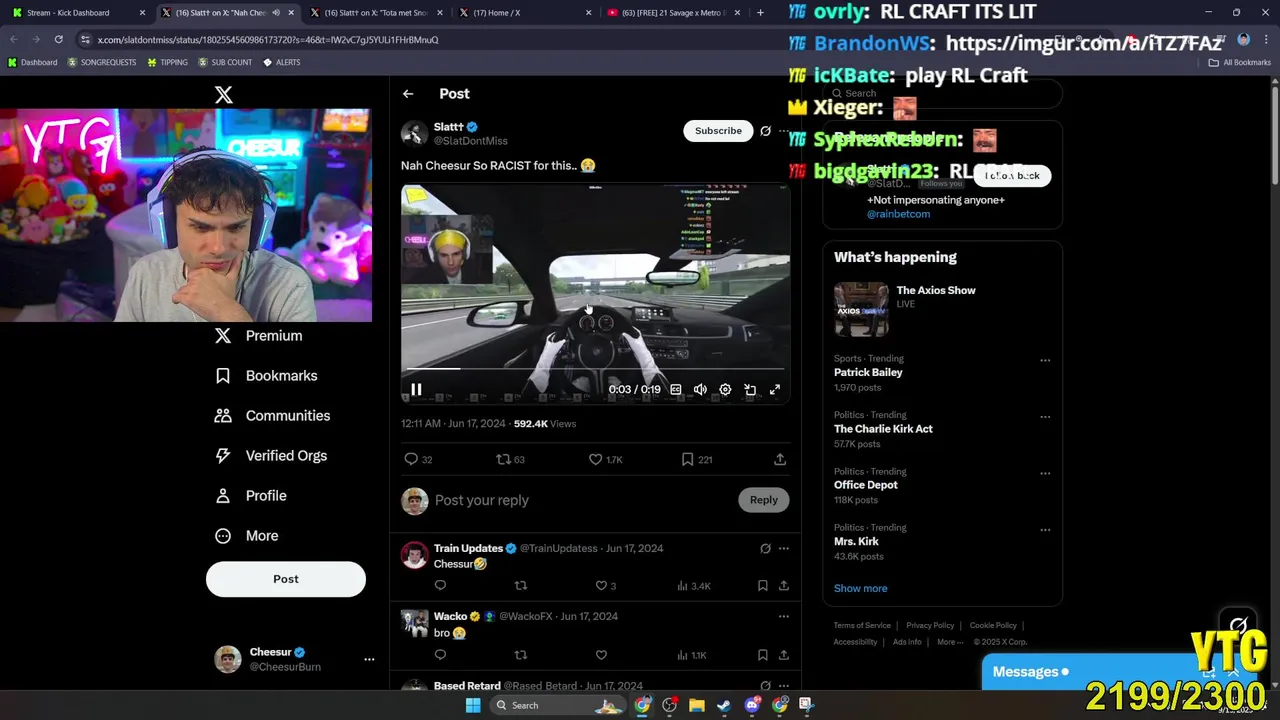Like the Wacko reply
Screen dimensions: 1280x720
tap(601, 655)
